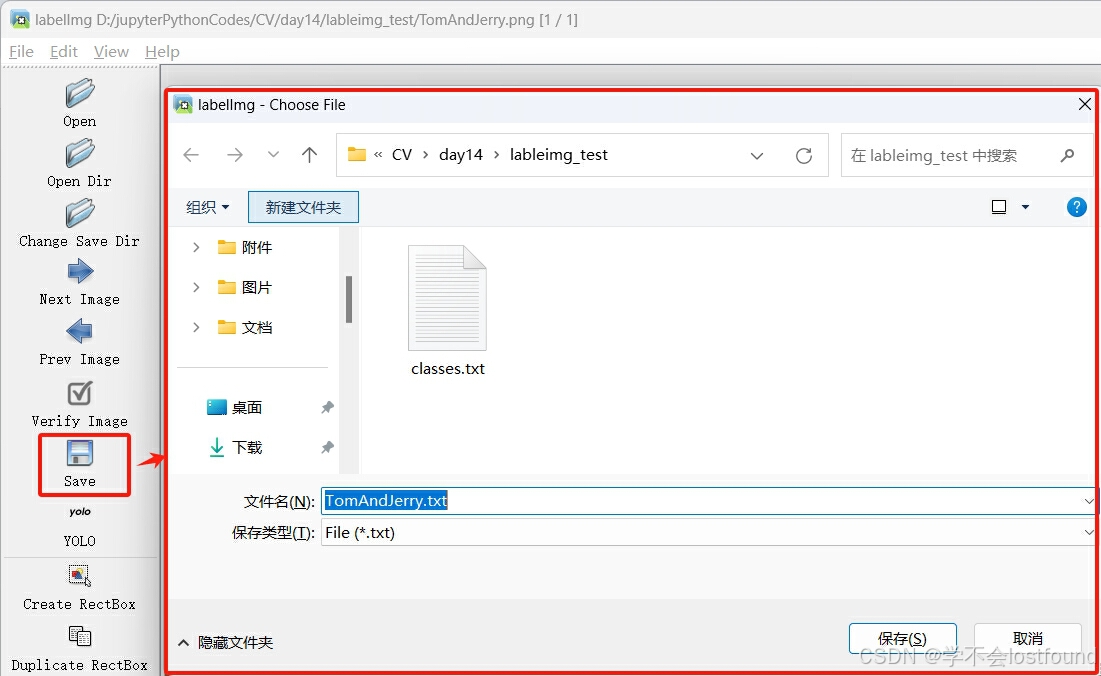
Task: Go to Prev Image with arrow icon
Action: (x=79, y=331)
